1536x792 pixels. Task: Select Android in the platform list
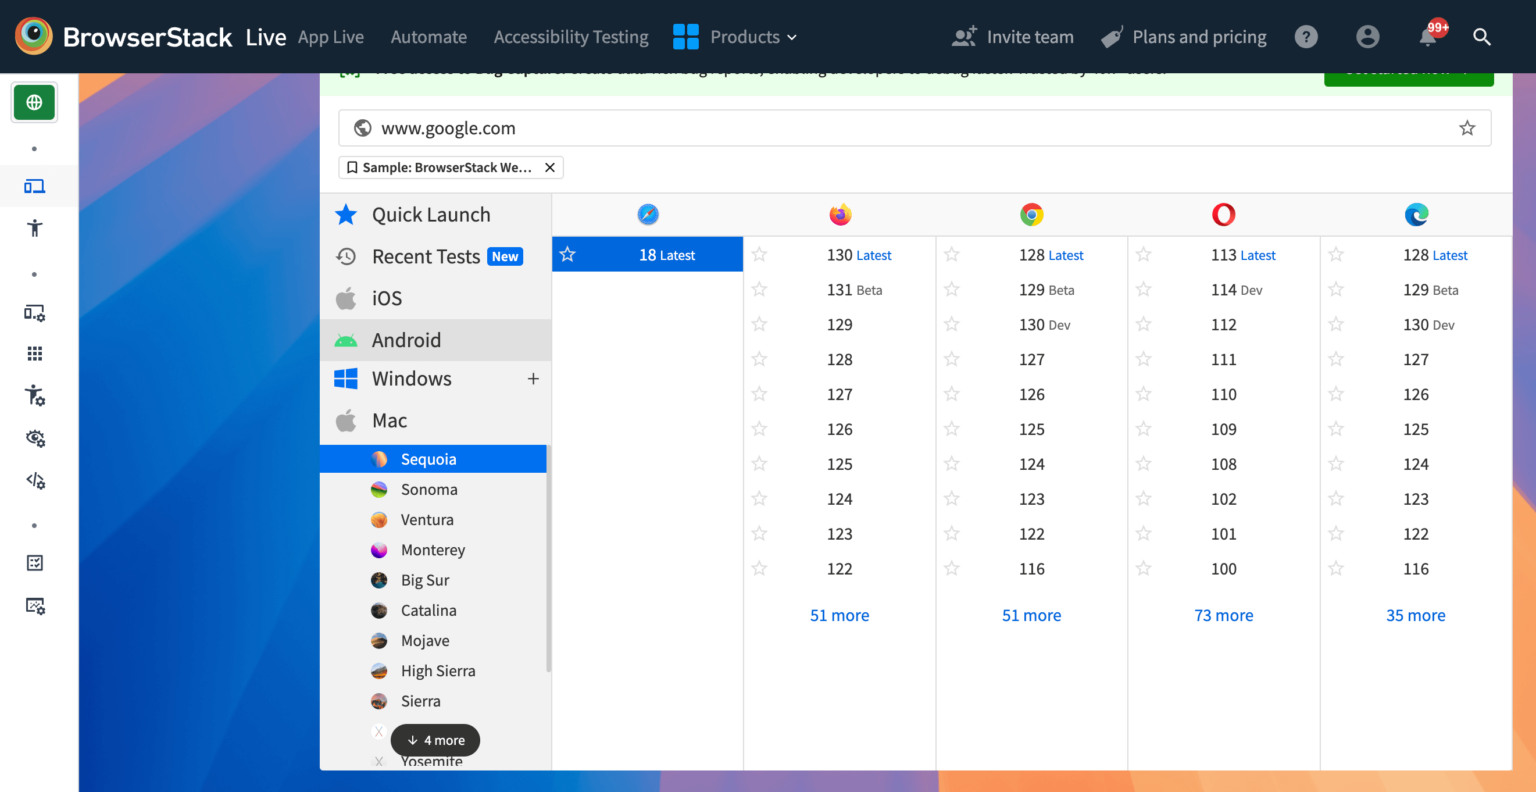click(406, 340)
